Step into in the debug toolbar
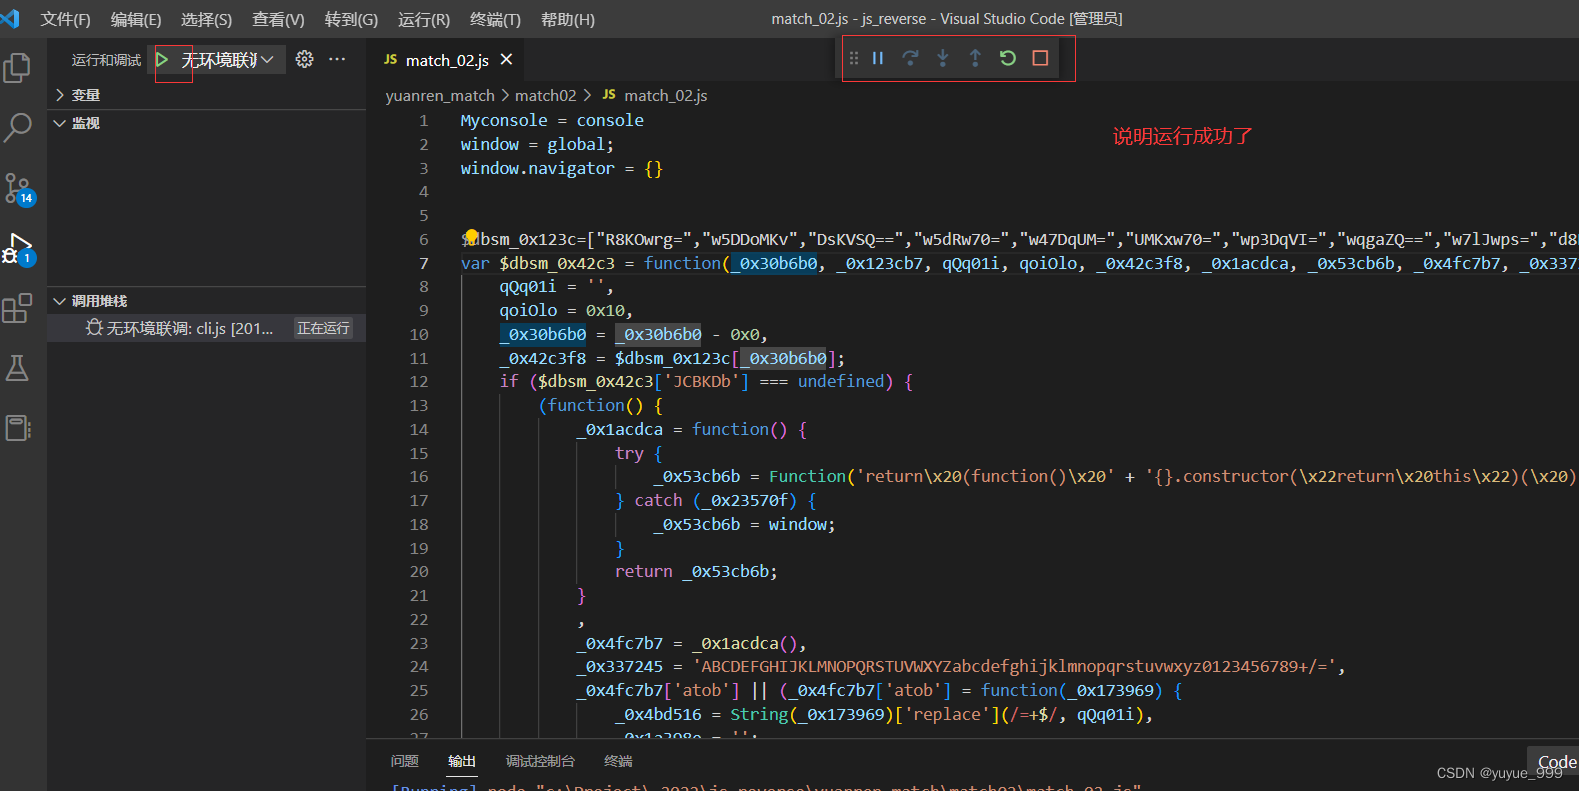This screenshot has height=791, width=1579. 942,58
